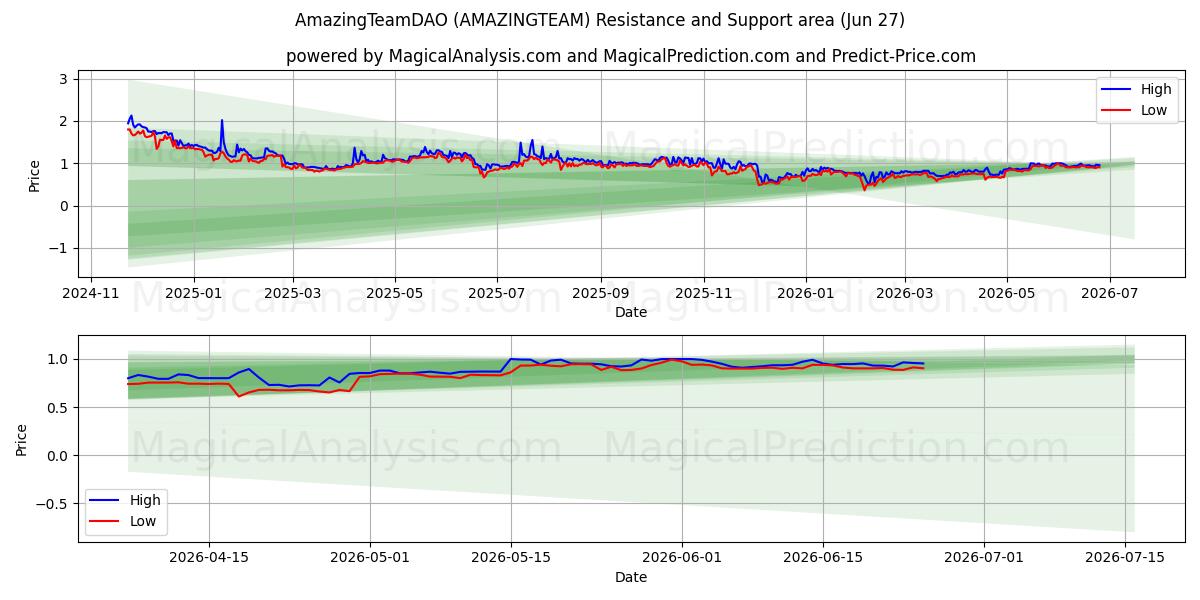Screen dimensions: 1200x600
Task: Click the 'Date' x-axis label under top chart
Action: pyautogui.click(x=631, y=312)
